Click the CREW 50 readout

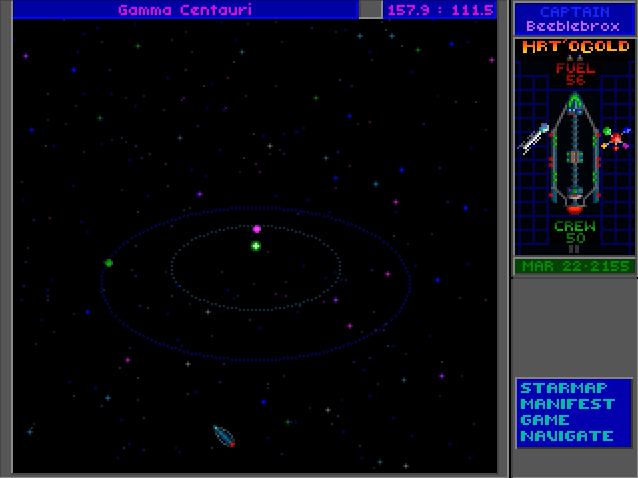tap(575, 232)
